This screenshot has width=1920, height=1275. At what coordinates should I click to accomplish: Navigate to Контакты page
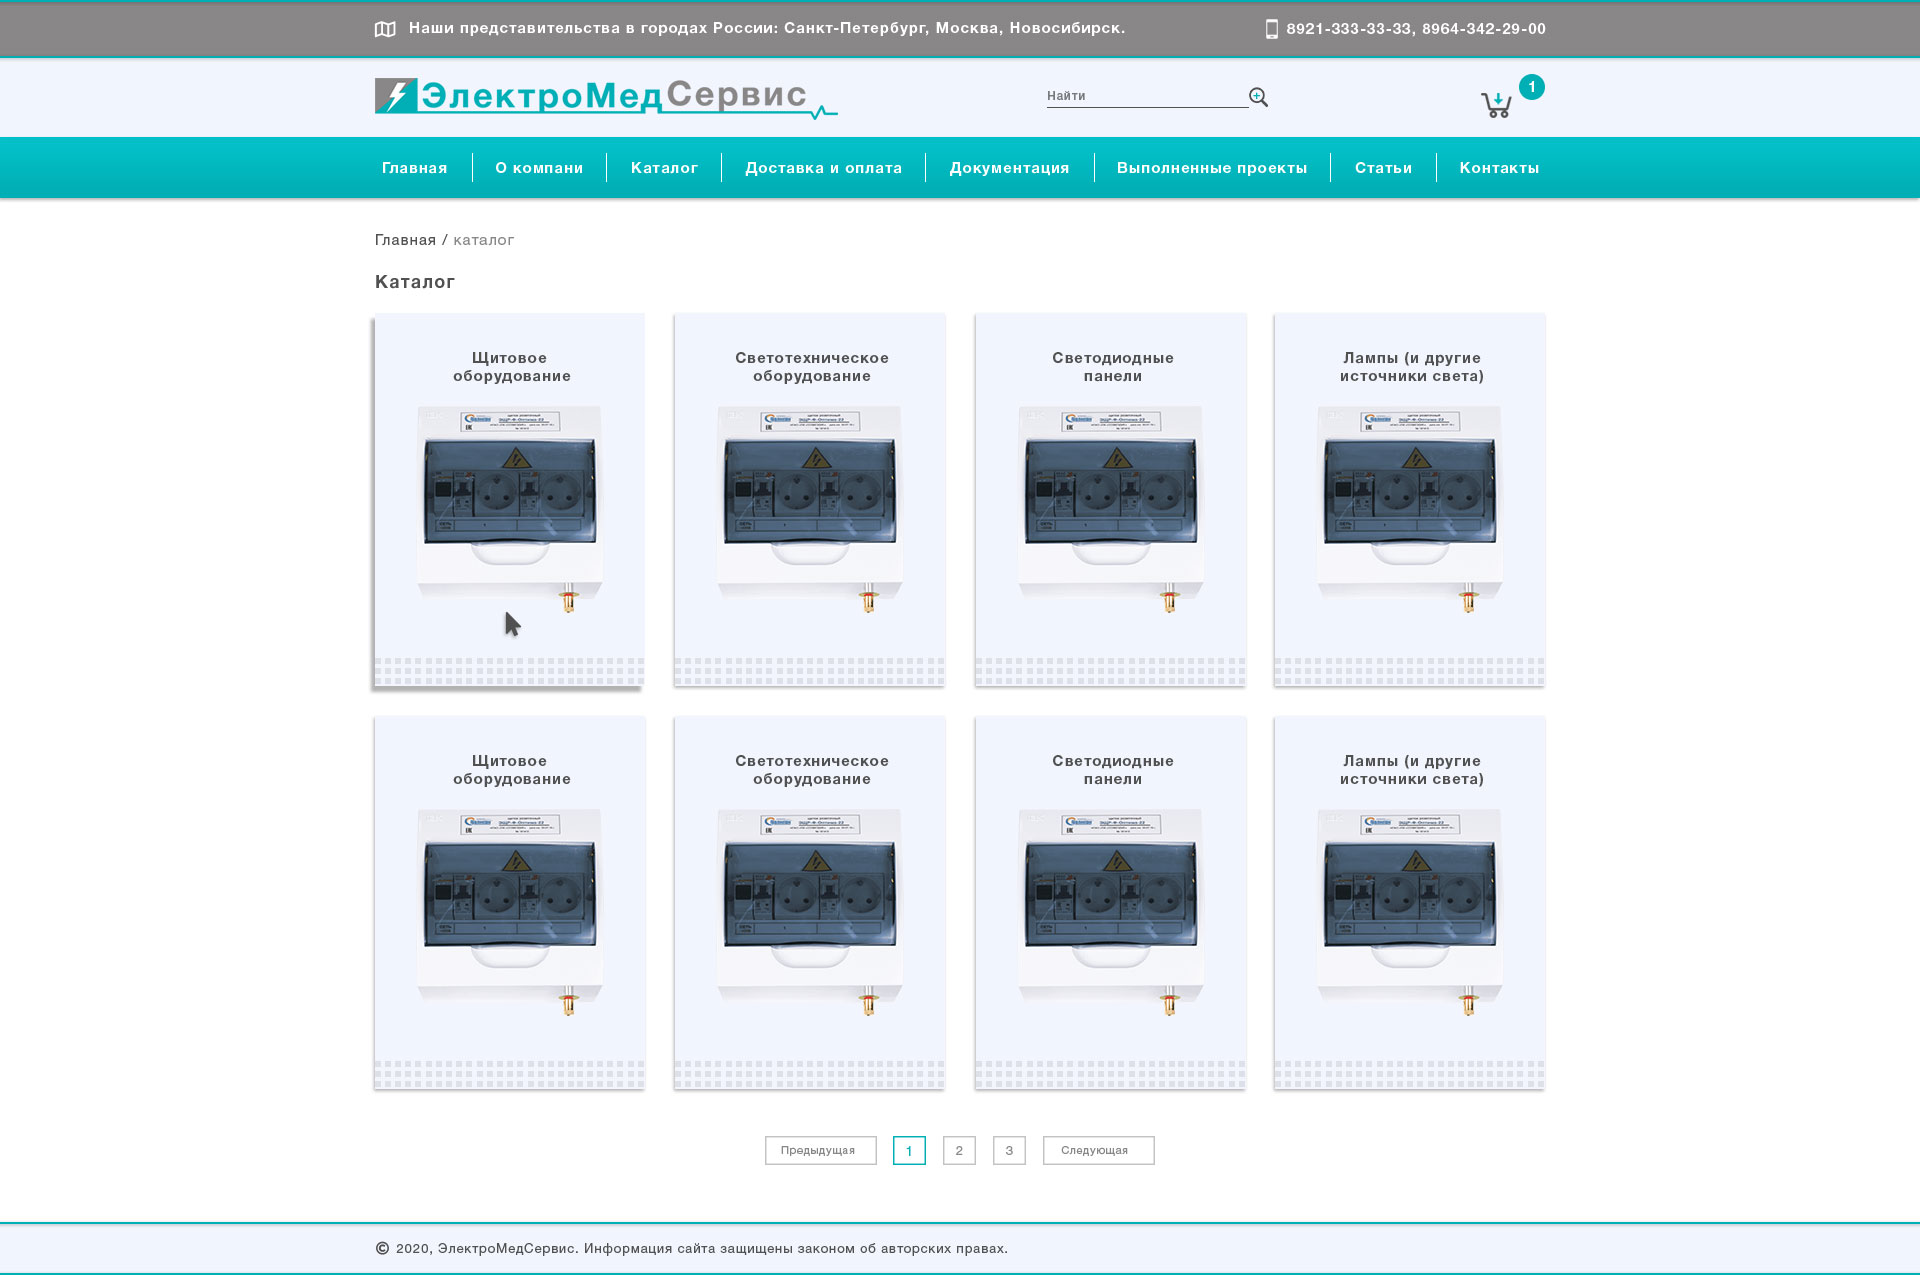coord(1498,168)
